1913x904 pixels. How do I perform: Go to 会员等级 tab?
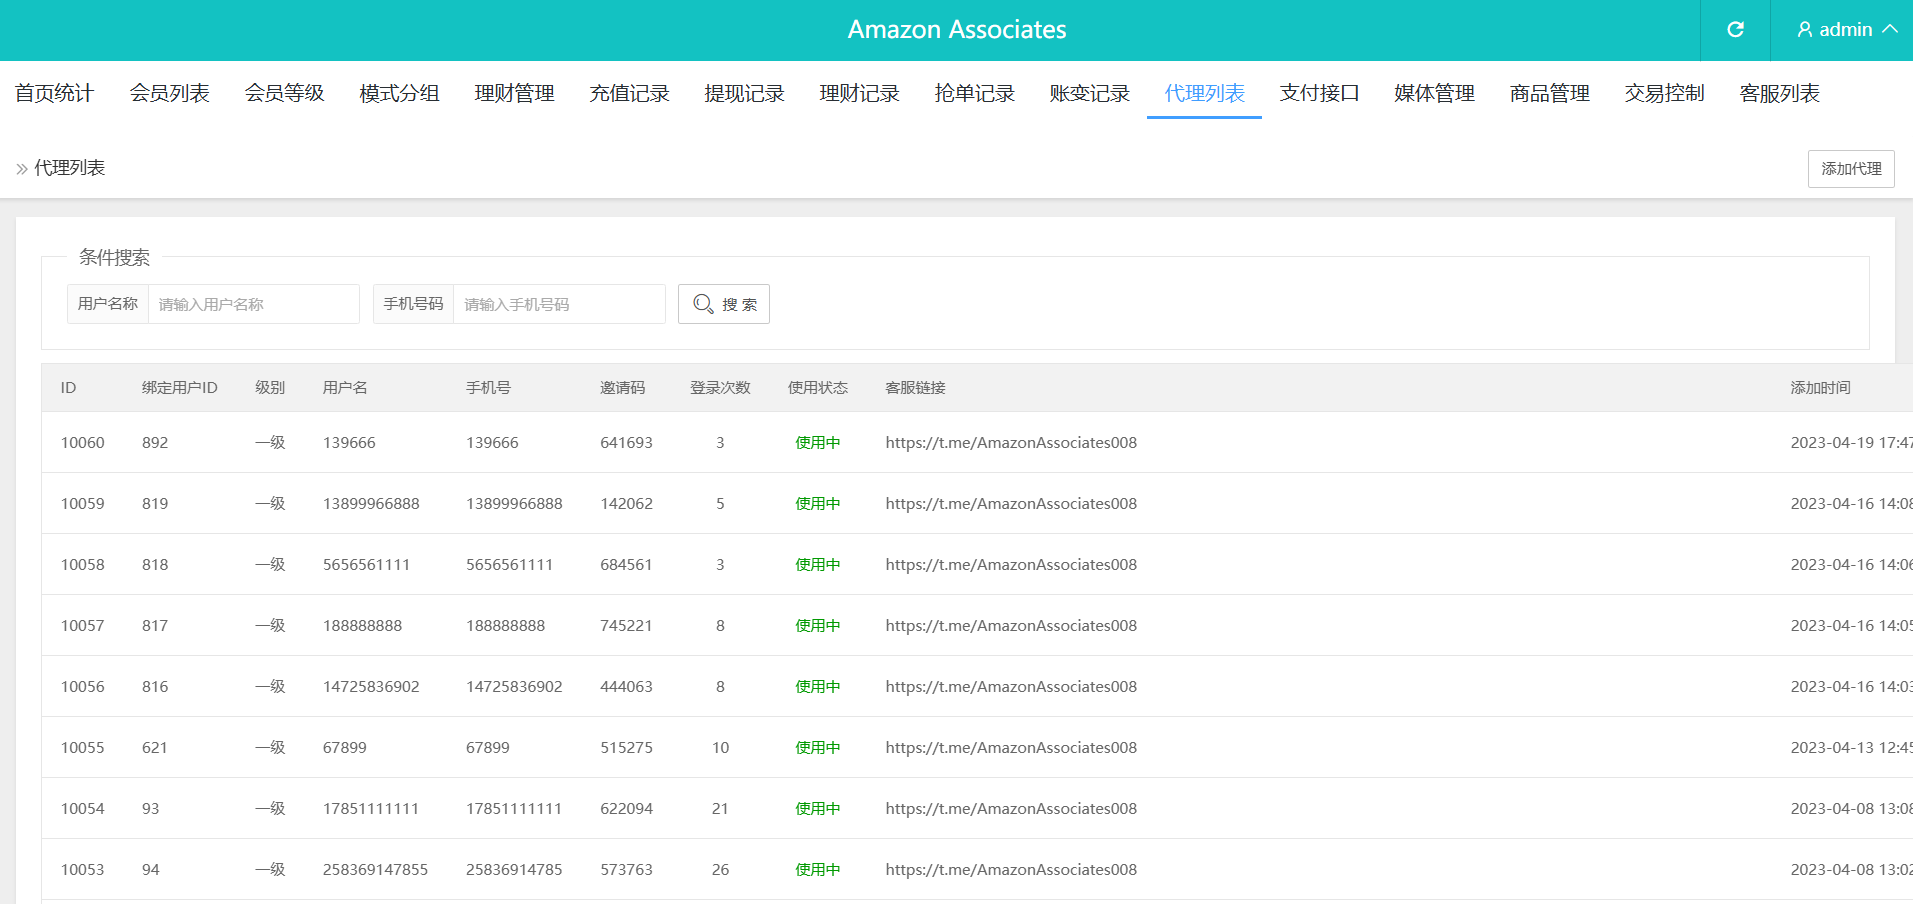pos(285,93)
